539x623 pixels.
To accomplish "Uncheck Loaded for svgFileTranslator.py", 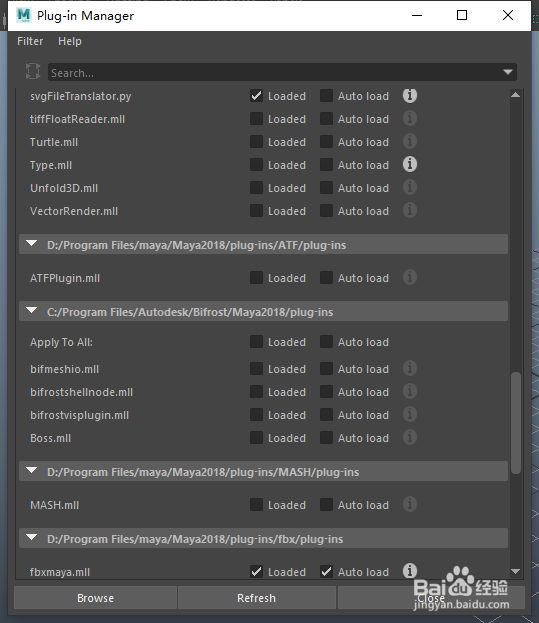I will 256,96.
